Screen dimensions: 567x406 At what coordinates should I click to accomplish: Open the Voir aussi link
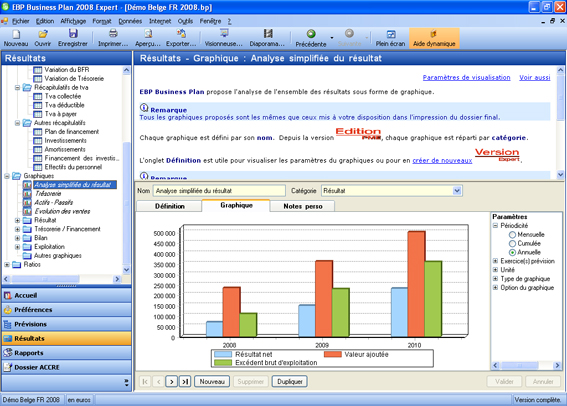click(x=535, y=77)
